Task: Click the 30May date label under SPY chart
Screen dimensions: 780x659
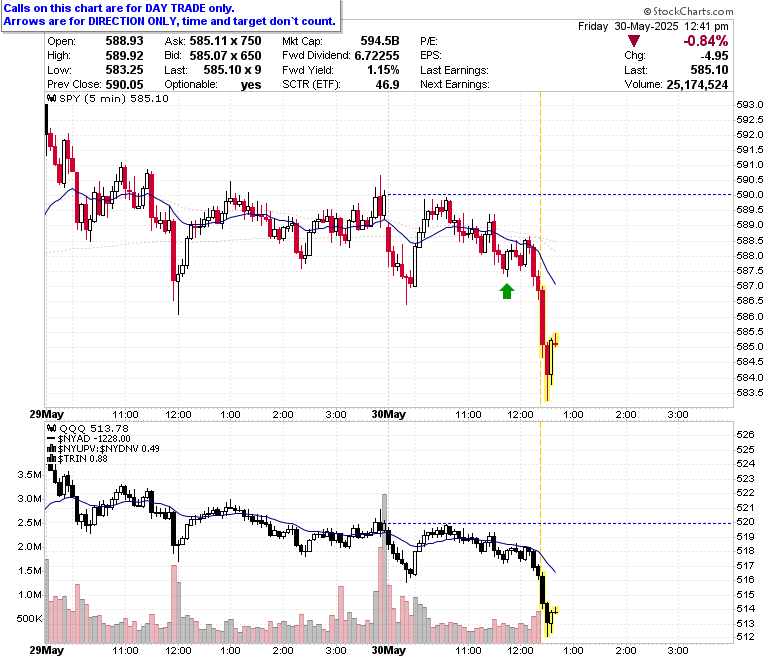Action: pos(389,415)
